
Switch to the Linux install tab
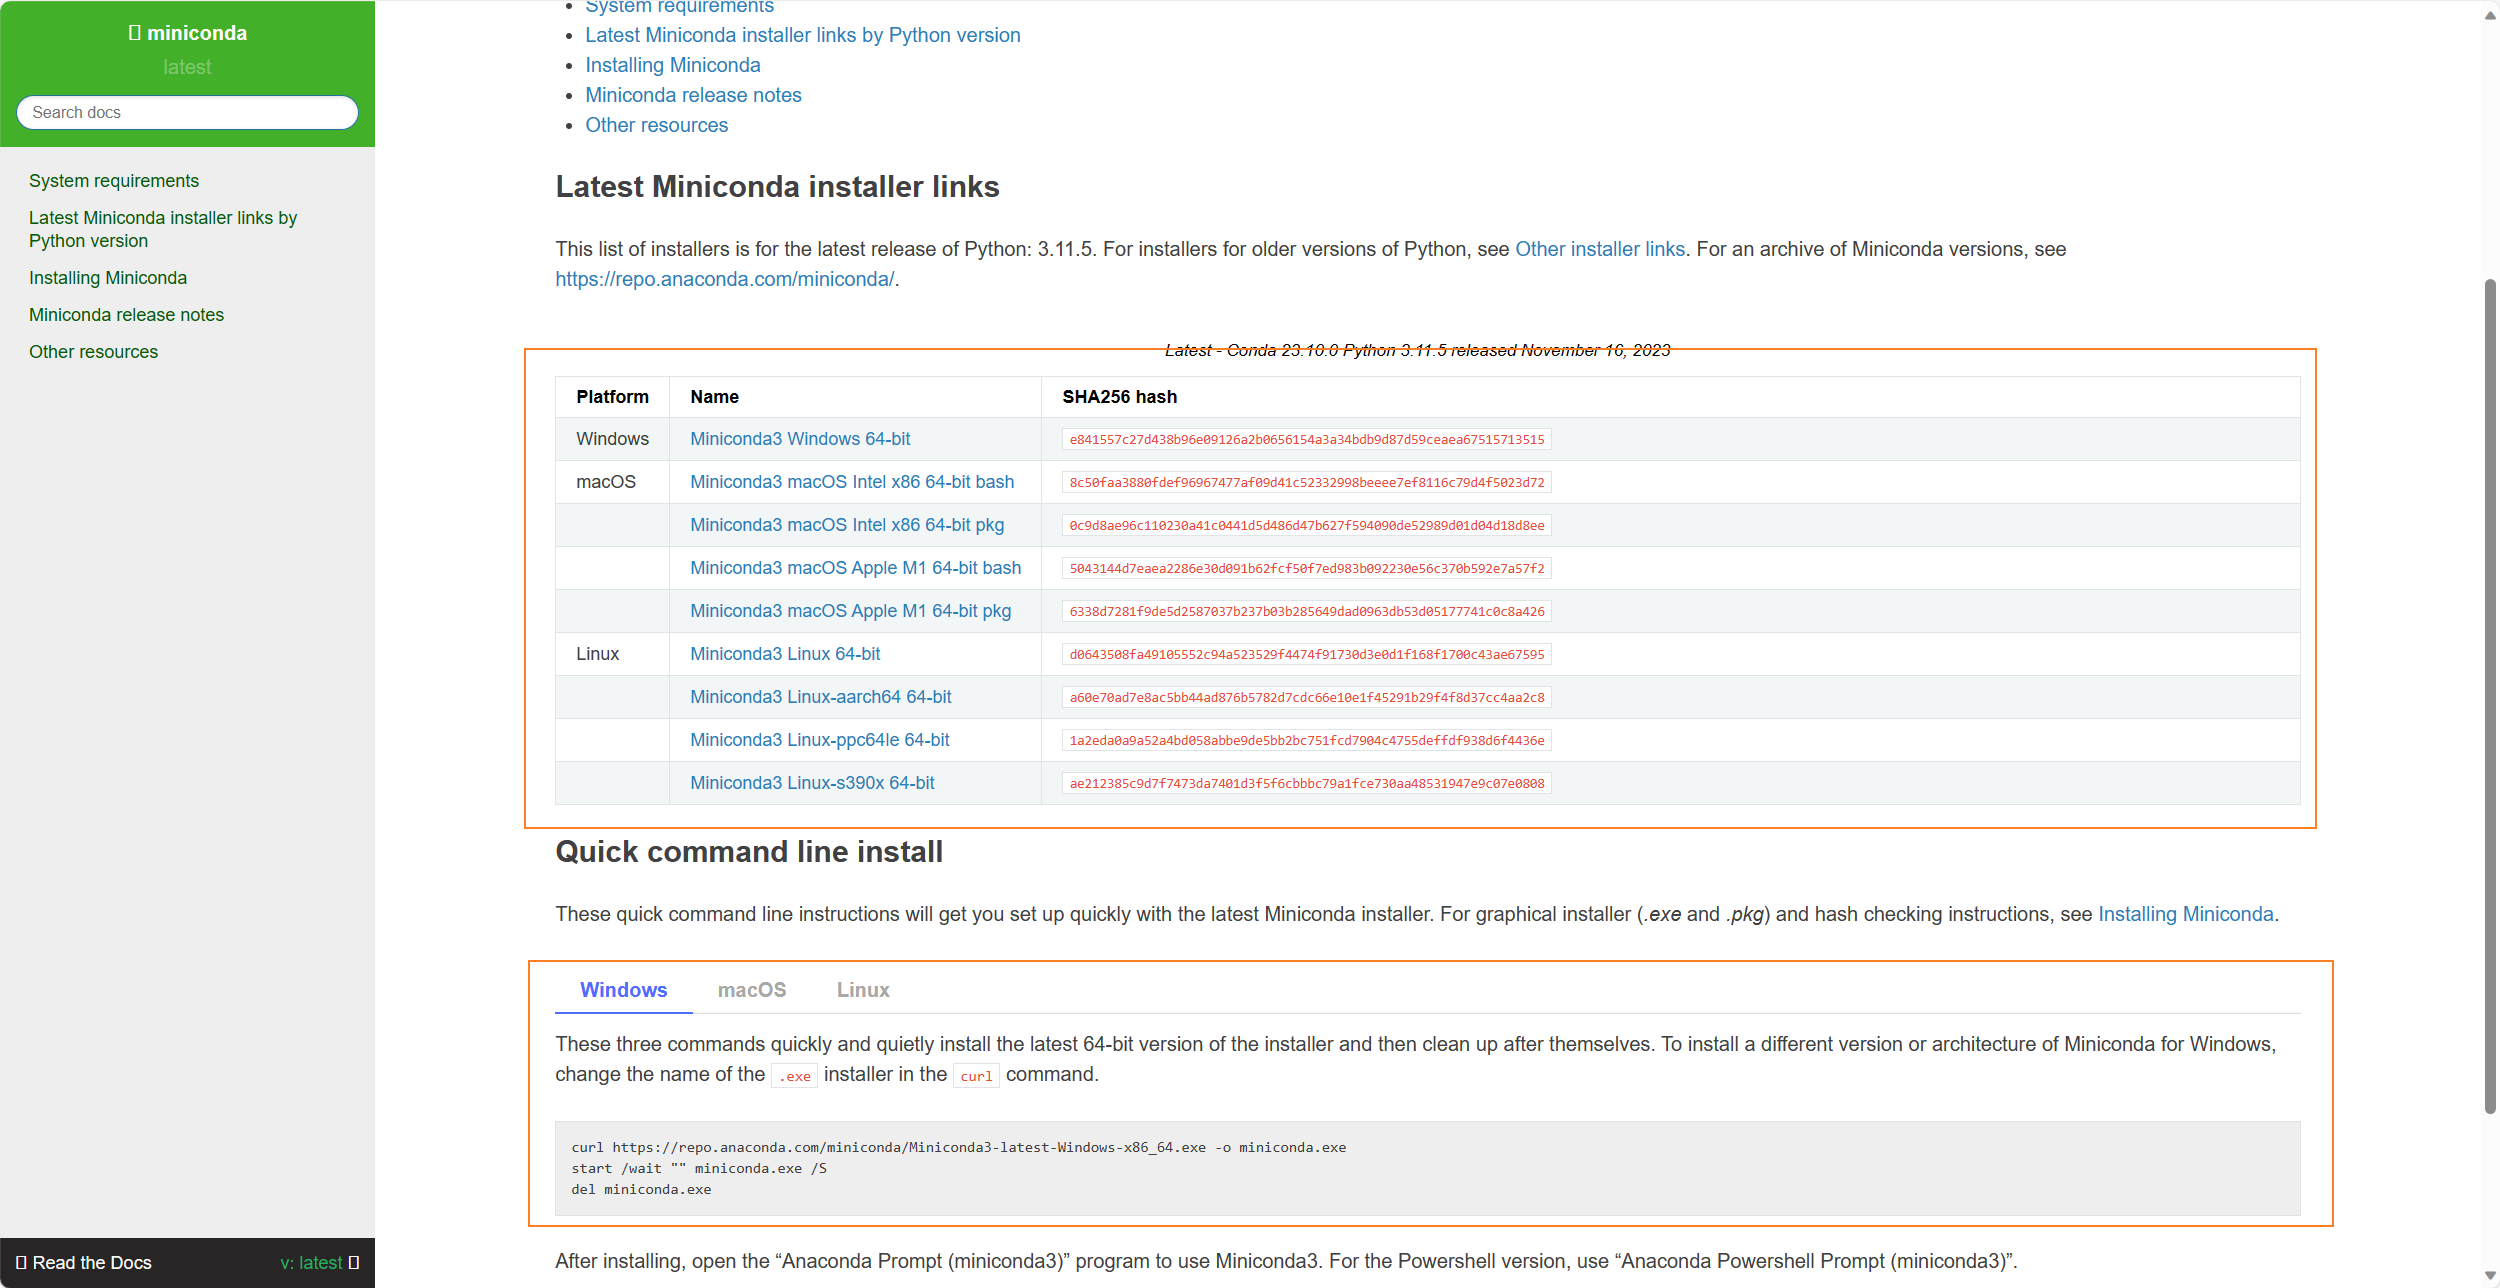click(x=862, y=990)
